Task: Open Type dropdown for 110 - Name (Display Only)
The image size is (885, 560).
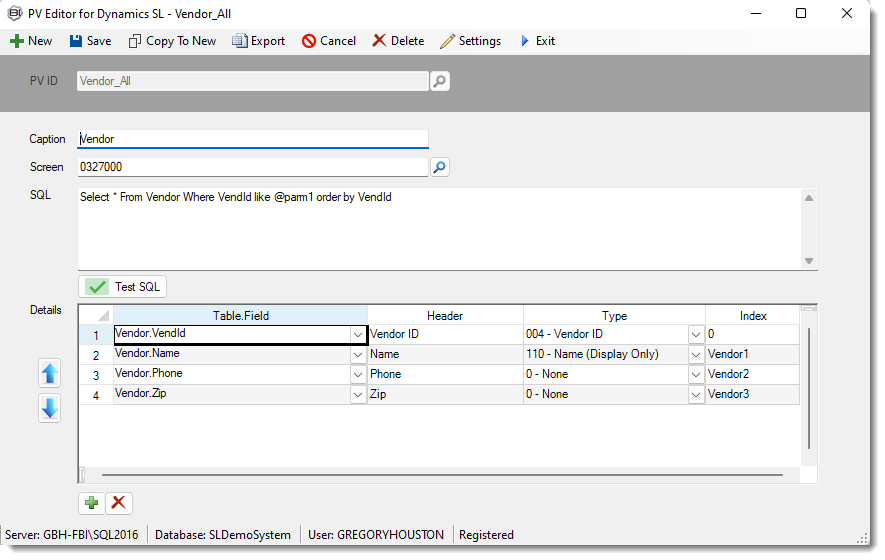Action: click(696, 355)
